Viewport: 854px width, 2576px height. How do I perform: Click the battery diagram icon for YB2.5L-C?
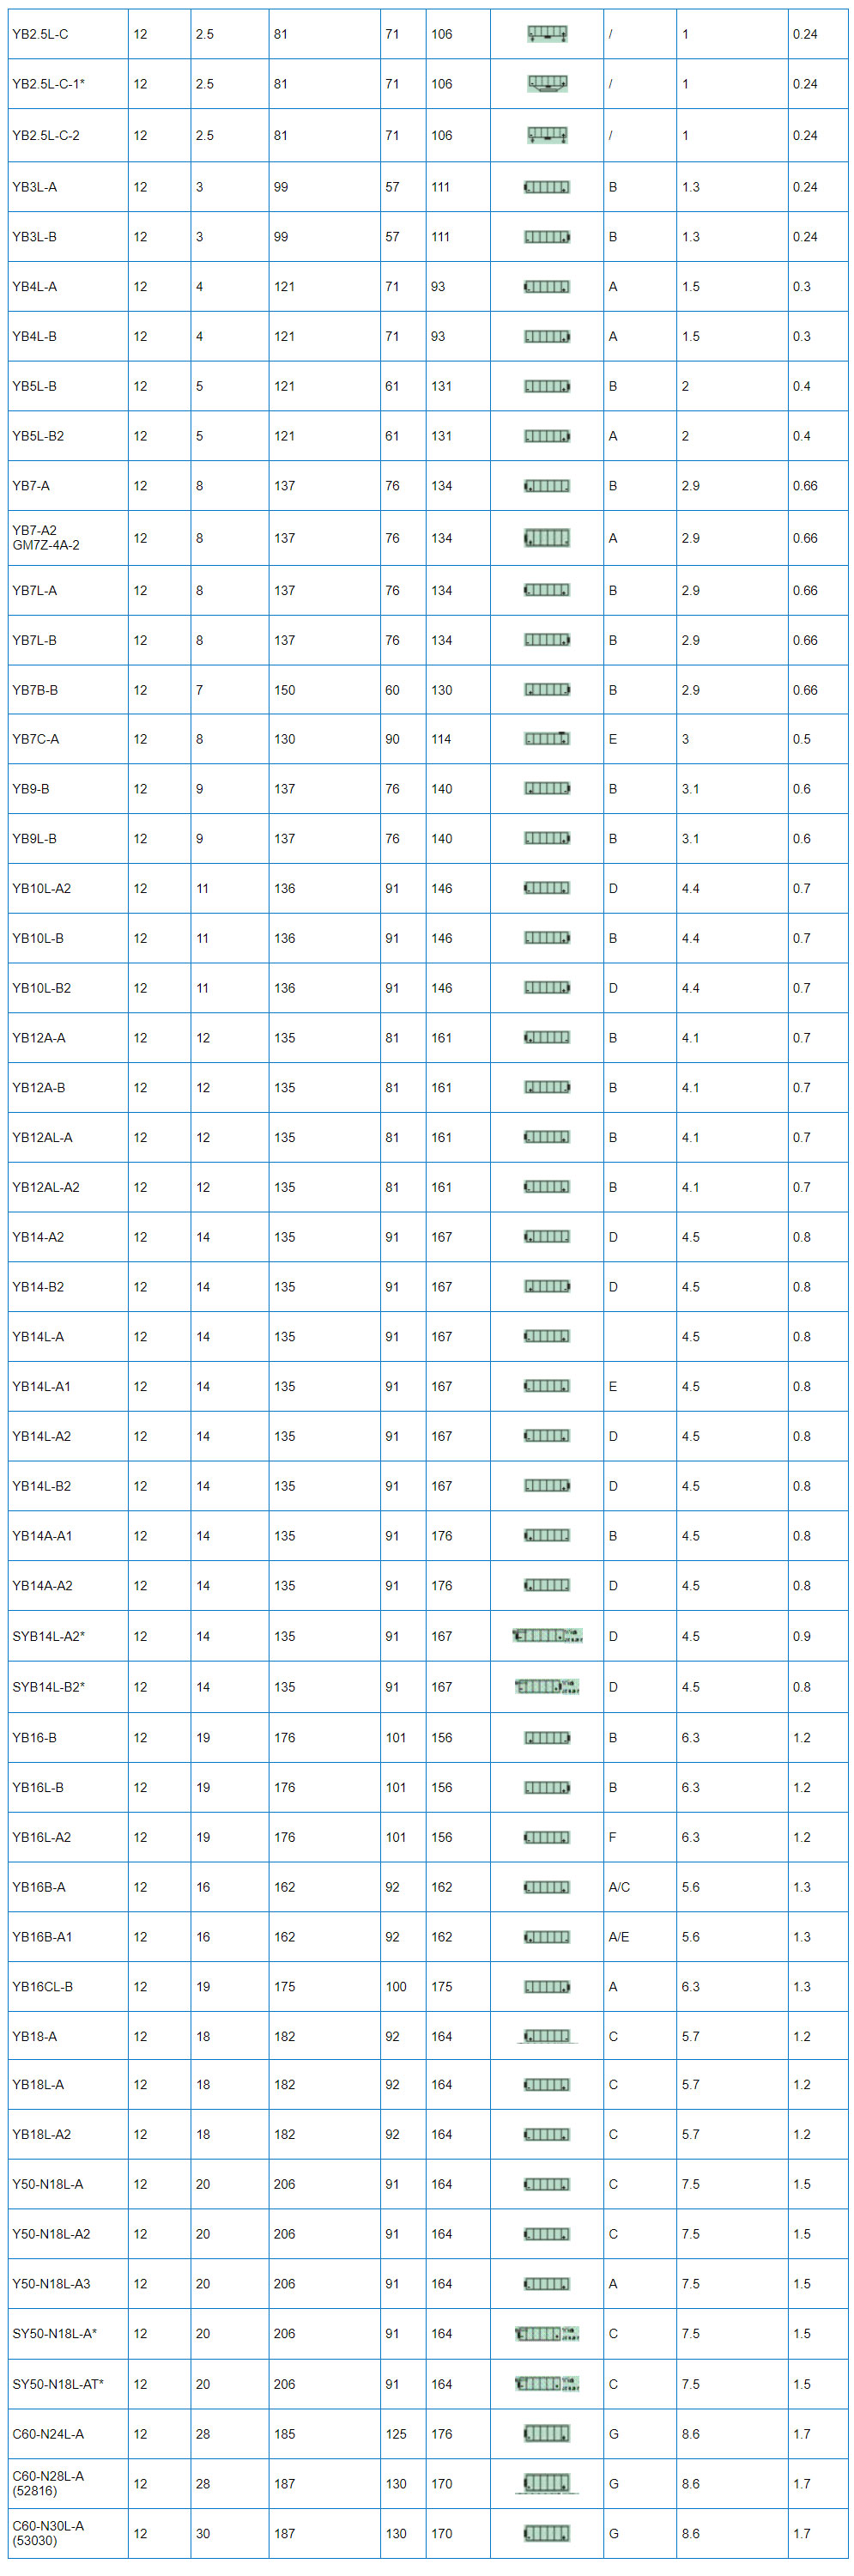click(x=547, y=34)
